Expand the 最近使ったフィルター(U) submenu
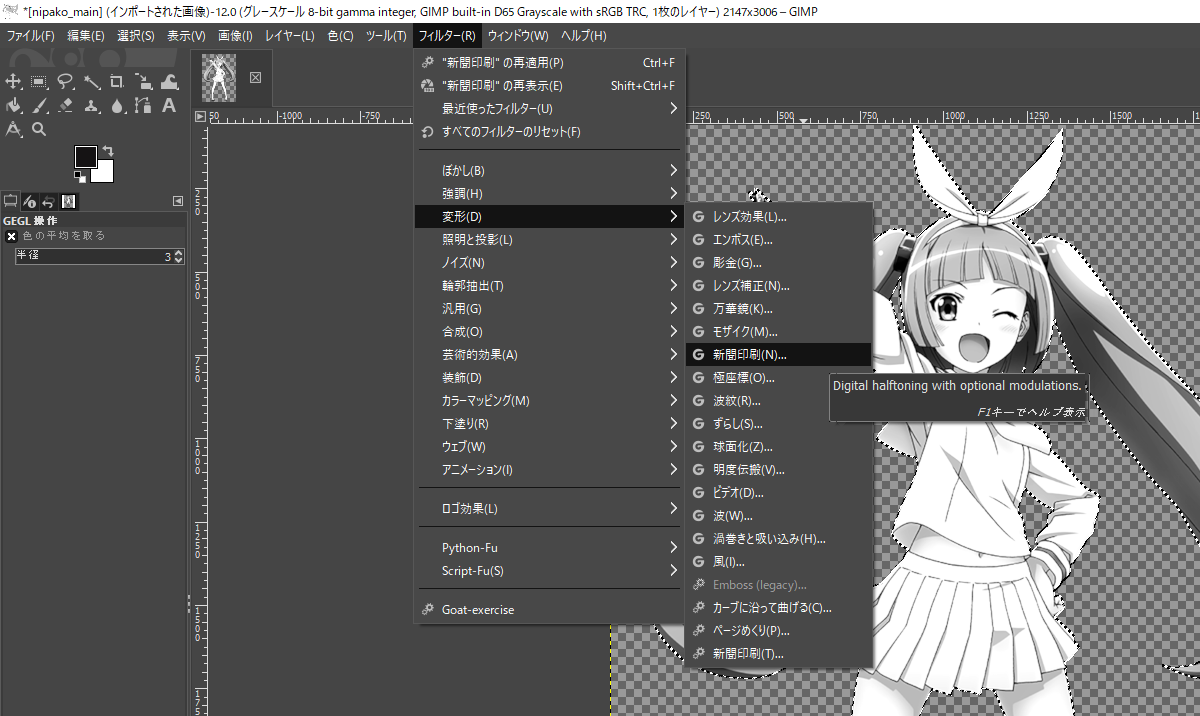This screenshot has width=1200, height=716. pyautogui.click(x=549, y=108)
